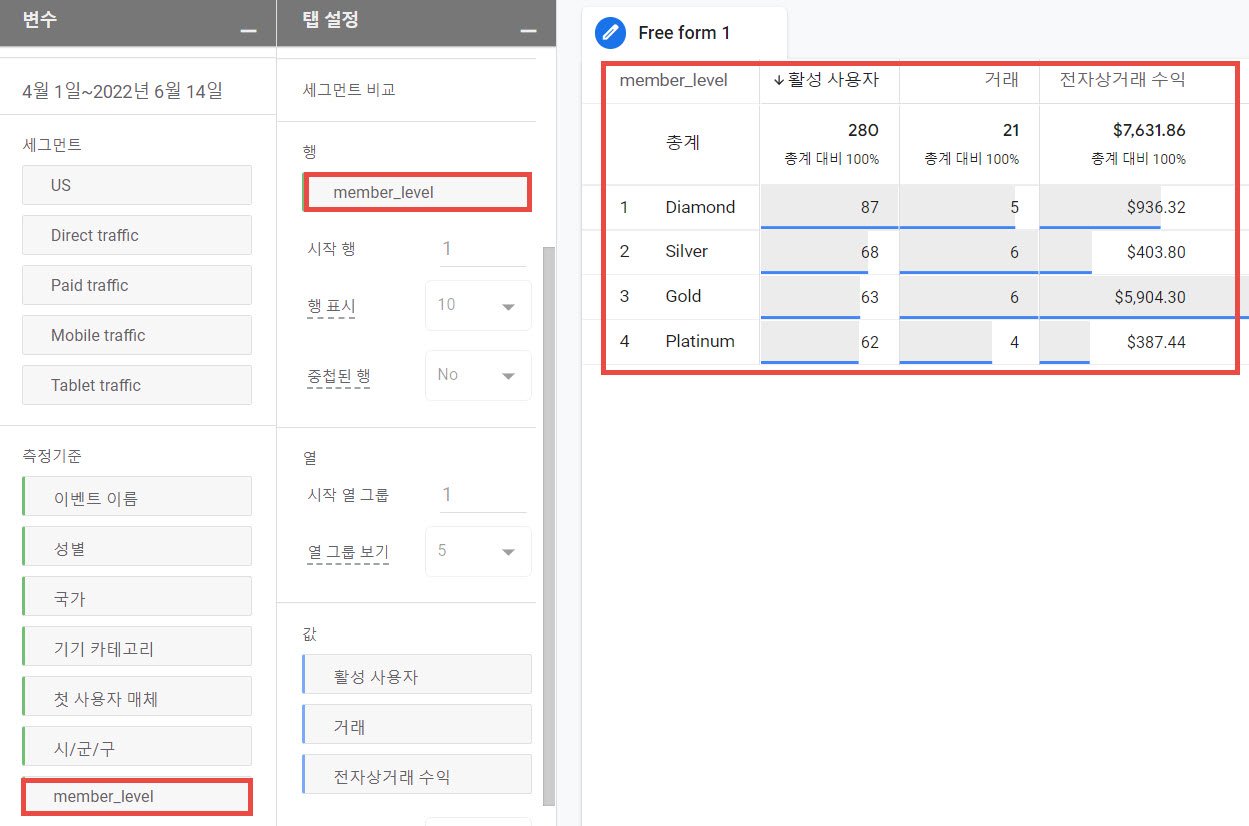
Task: Pick the 국가 dimension
Action: tap(137, 596)
